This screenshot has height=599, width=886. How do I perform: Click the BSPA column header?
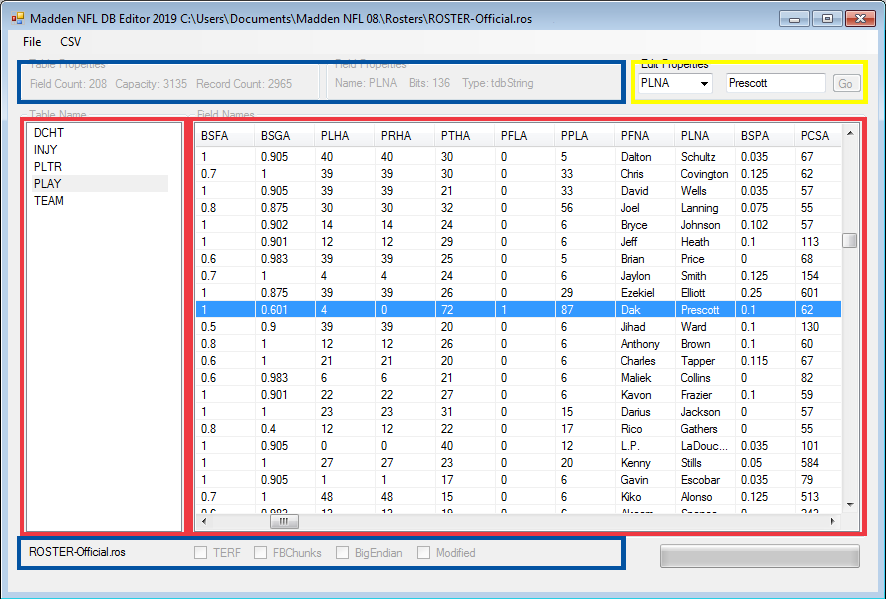point(764,136)
